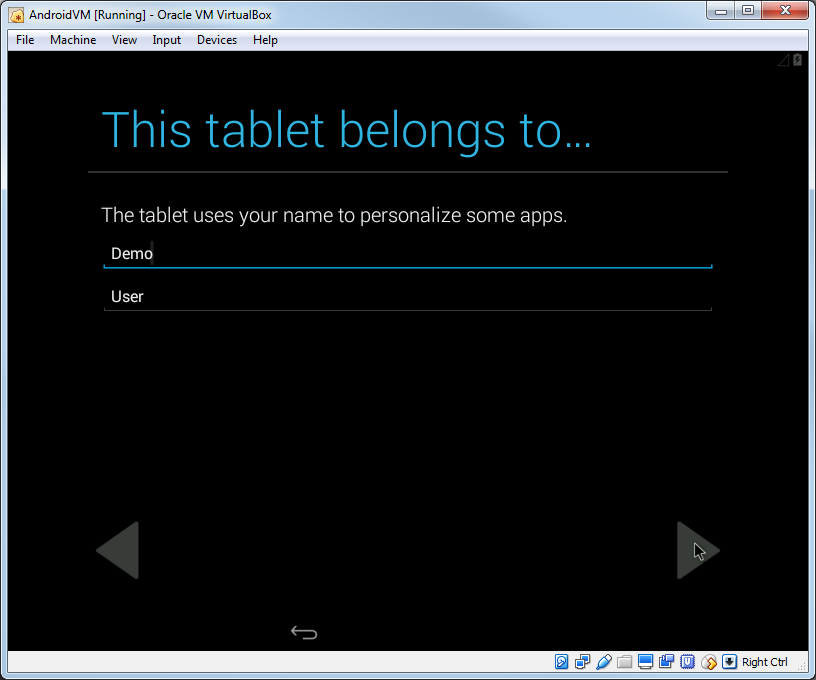Tap the Android back navigation icon
Screen dimensions: 816x680
click(x=304, y=632)
